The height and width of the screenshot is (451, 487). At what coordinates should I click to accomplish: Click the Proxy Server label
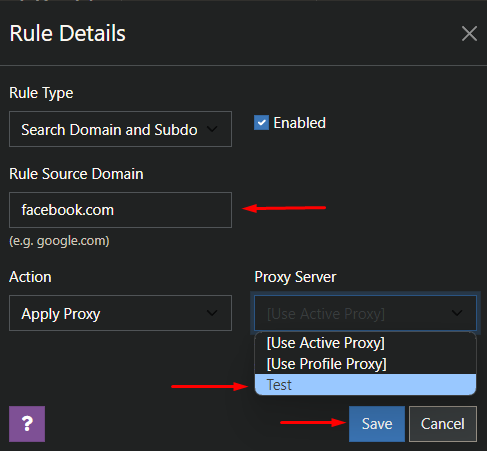coord(295,277)
